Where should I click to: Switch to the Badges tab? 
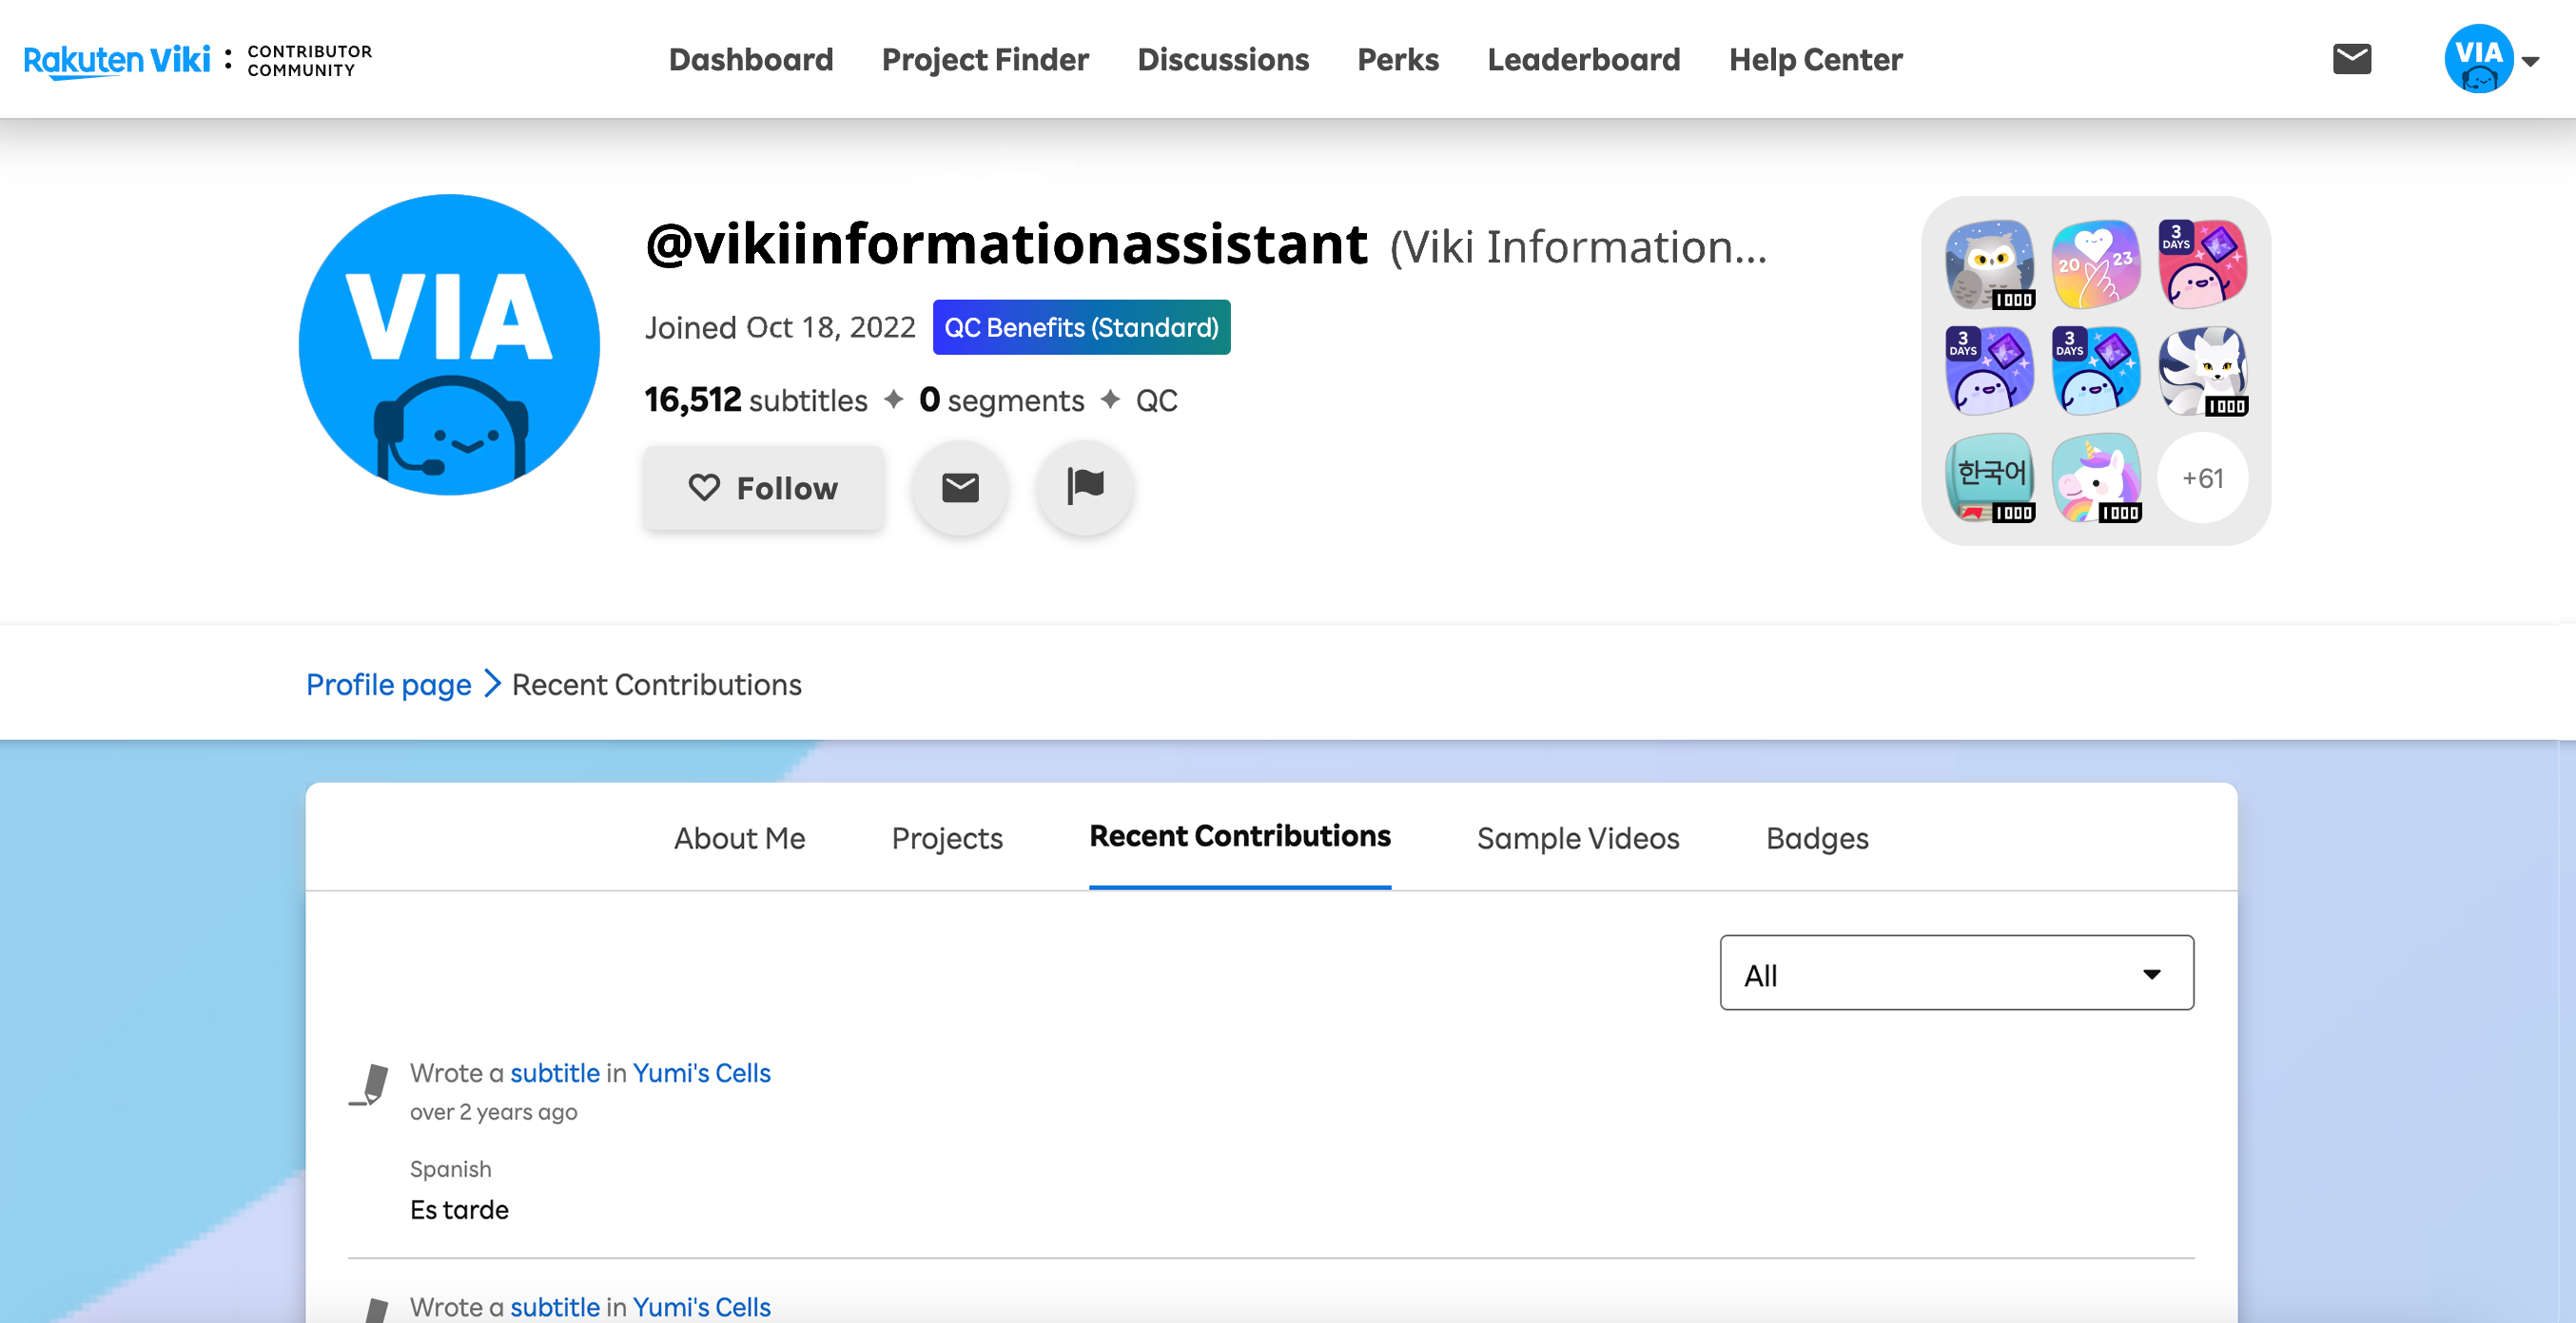(1817, 838)
